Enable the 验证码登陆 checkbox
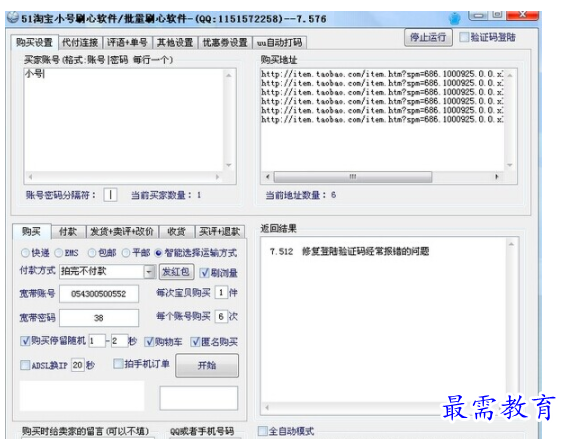Screen dimensions: 564x439 [x=464, y=37]
